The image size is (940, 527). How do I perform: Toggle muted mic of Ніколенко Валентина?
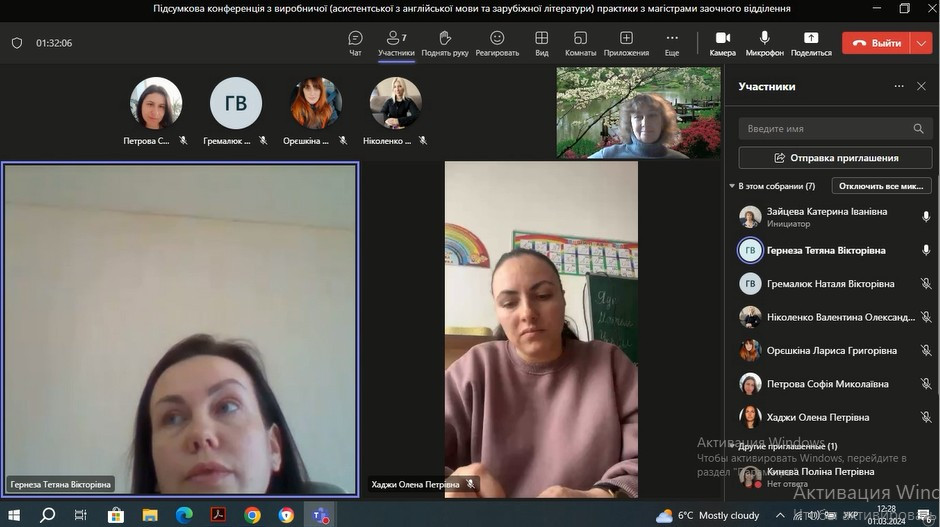pyautogui.click(x=926, y=317)
